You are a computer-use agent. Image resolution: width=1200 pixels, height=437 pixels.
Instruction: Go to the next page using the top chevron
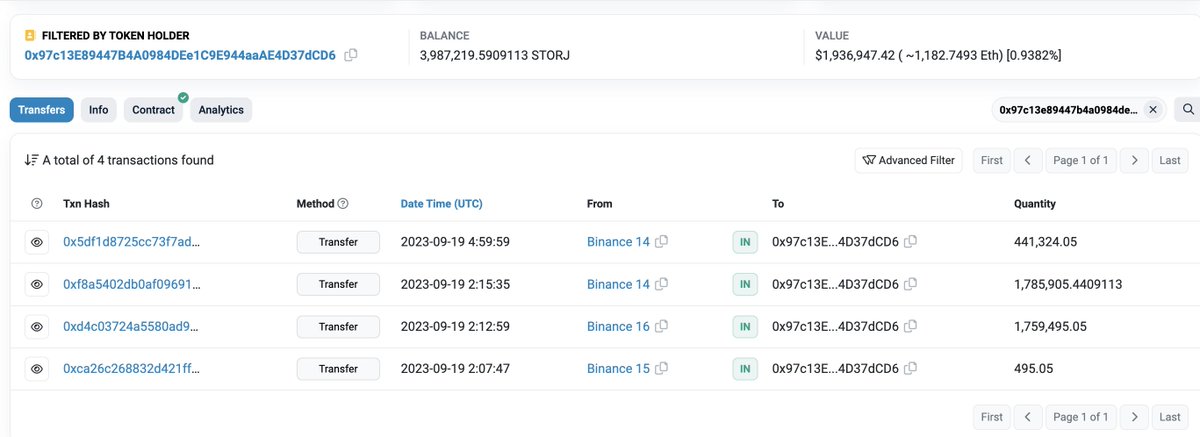click(1133, 160)
